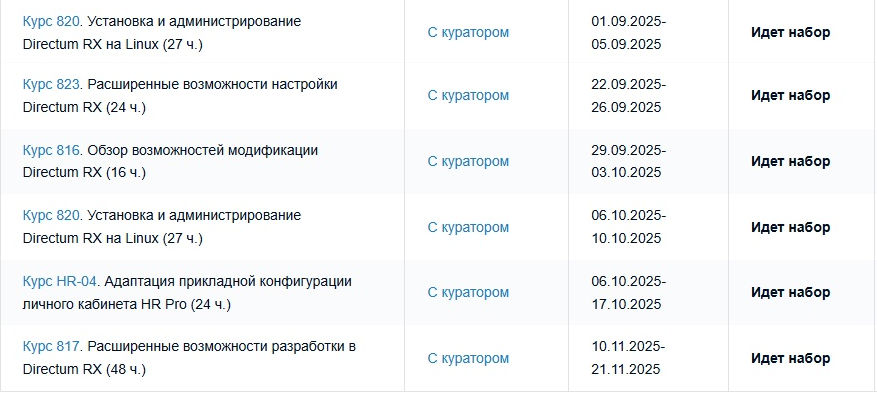The image size is (877, 394).
Task: Click 'Идет набор' status for Курс HR-04
Action: (x=790, y=292)
